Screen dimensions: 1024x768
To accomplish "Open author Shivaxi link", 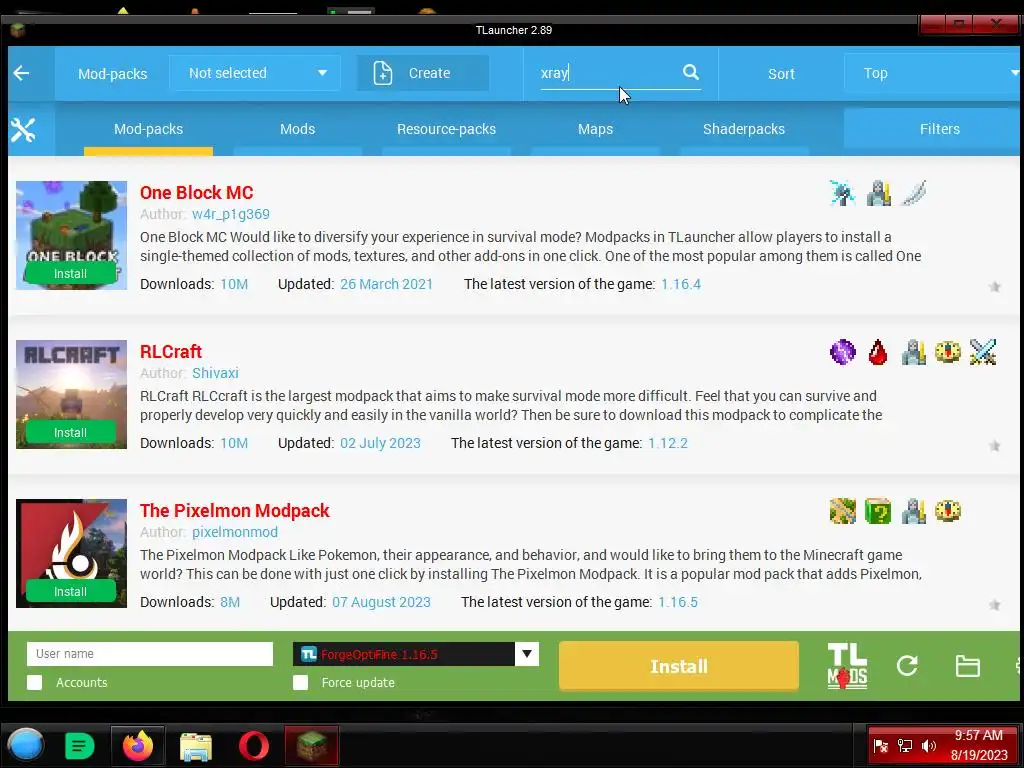I will (x=216, y=373).
